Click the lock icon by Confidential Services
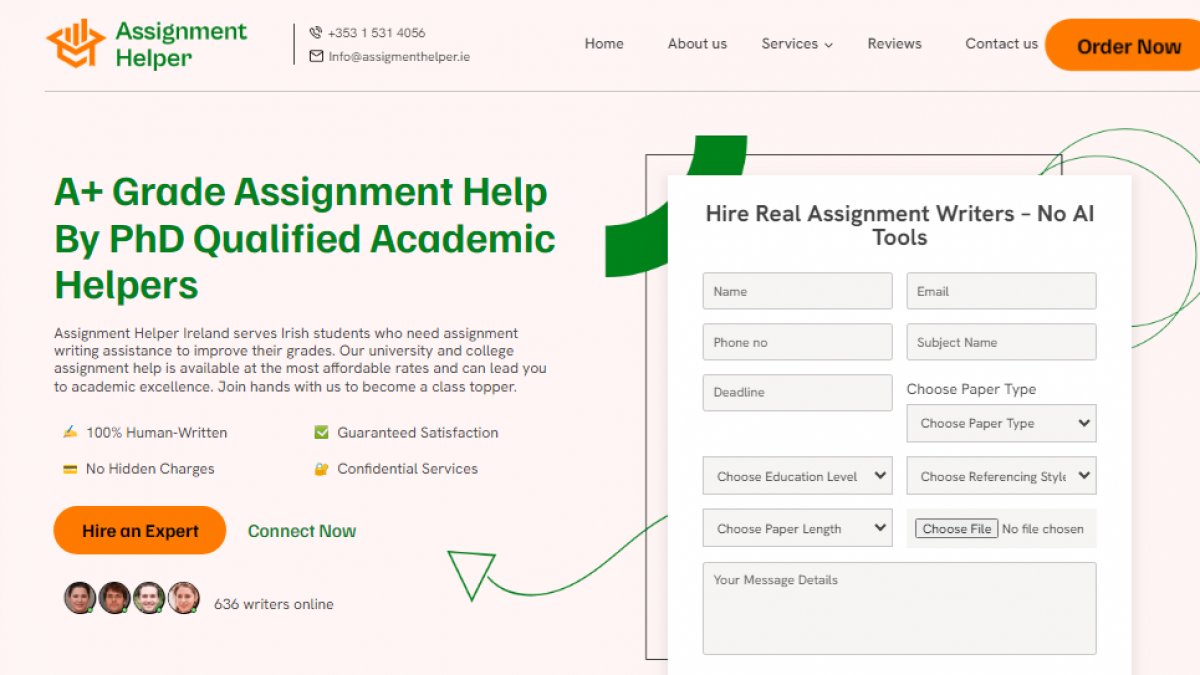1200x675 pixels. [x=321, y=469]
